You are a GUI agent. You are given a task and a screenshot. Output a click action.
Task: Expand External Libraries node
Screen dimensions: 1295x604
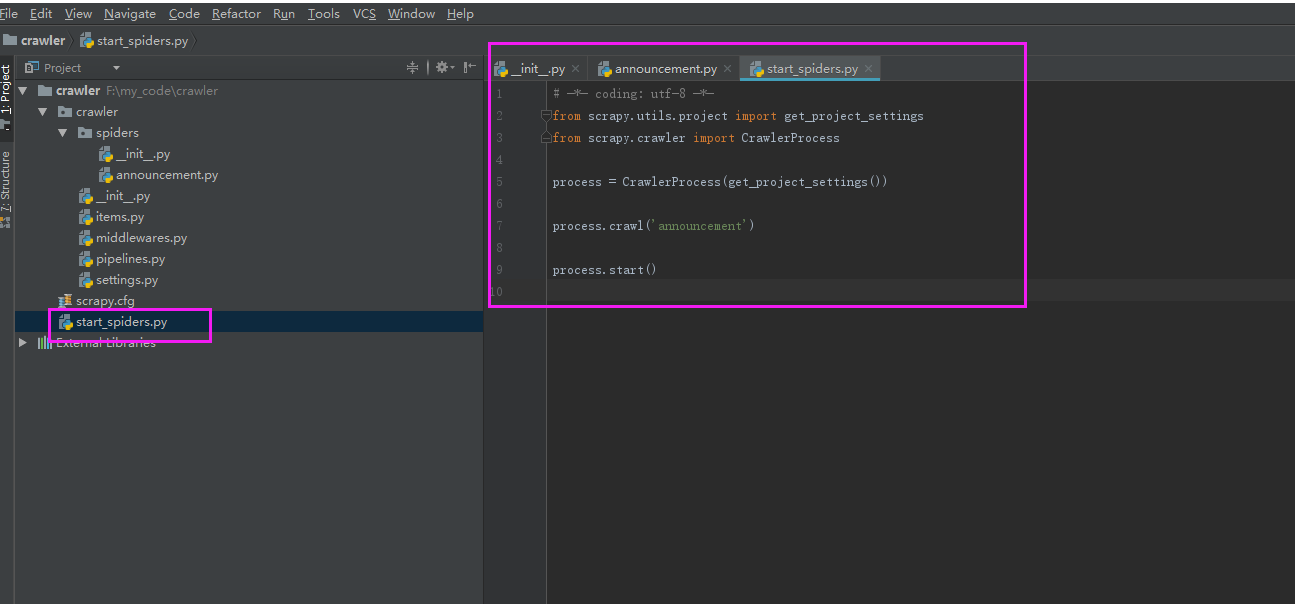pos(23,343)
